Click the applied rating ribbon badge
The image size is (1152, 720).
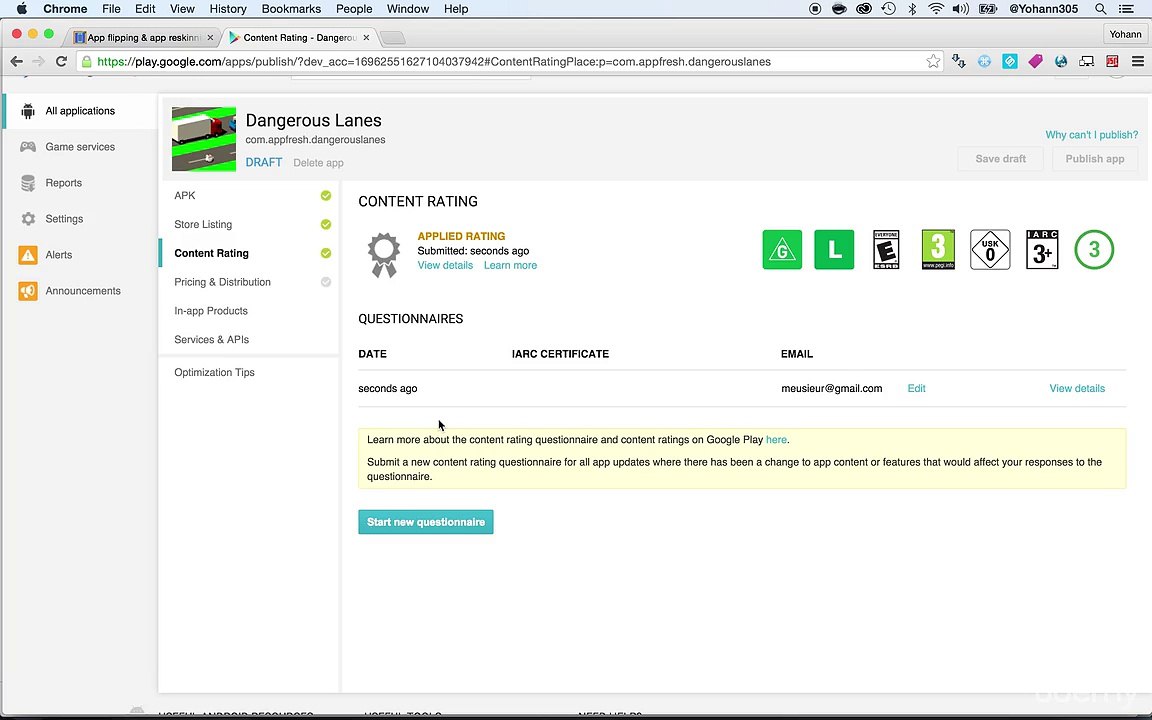pos(384,254)
